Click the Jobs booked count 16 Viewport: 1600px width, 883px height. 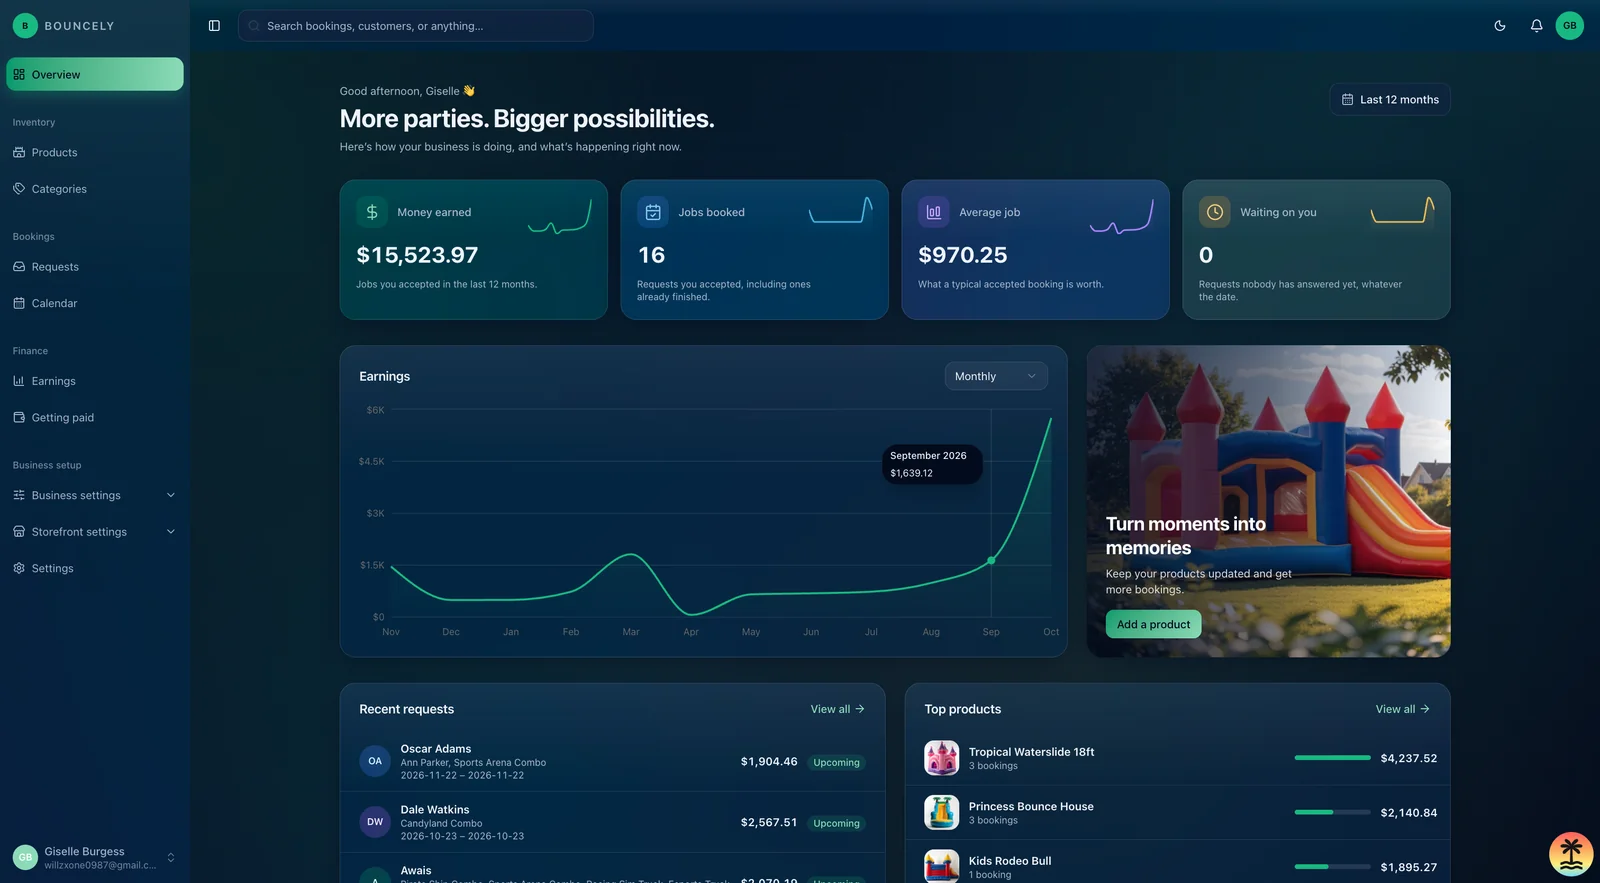(x=651, y=255)
